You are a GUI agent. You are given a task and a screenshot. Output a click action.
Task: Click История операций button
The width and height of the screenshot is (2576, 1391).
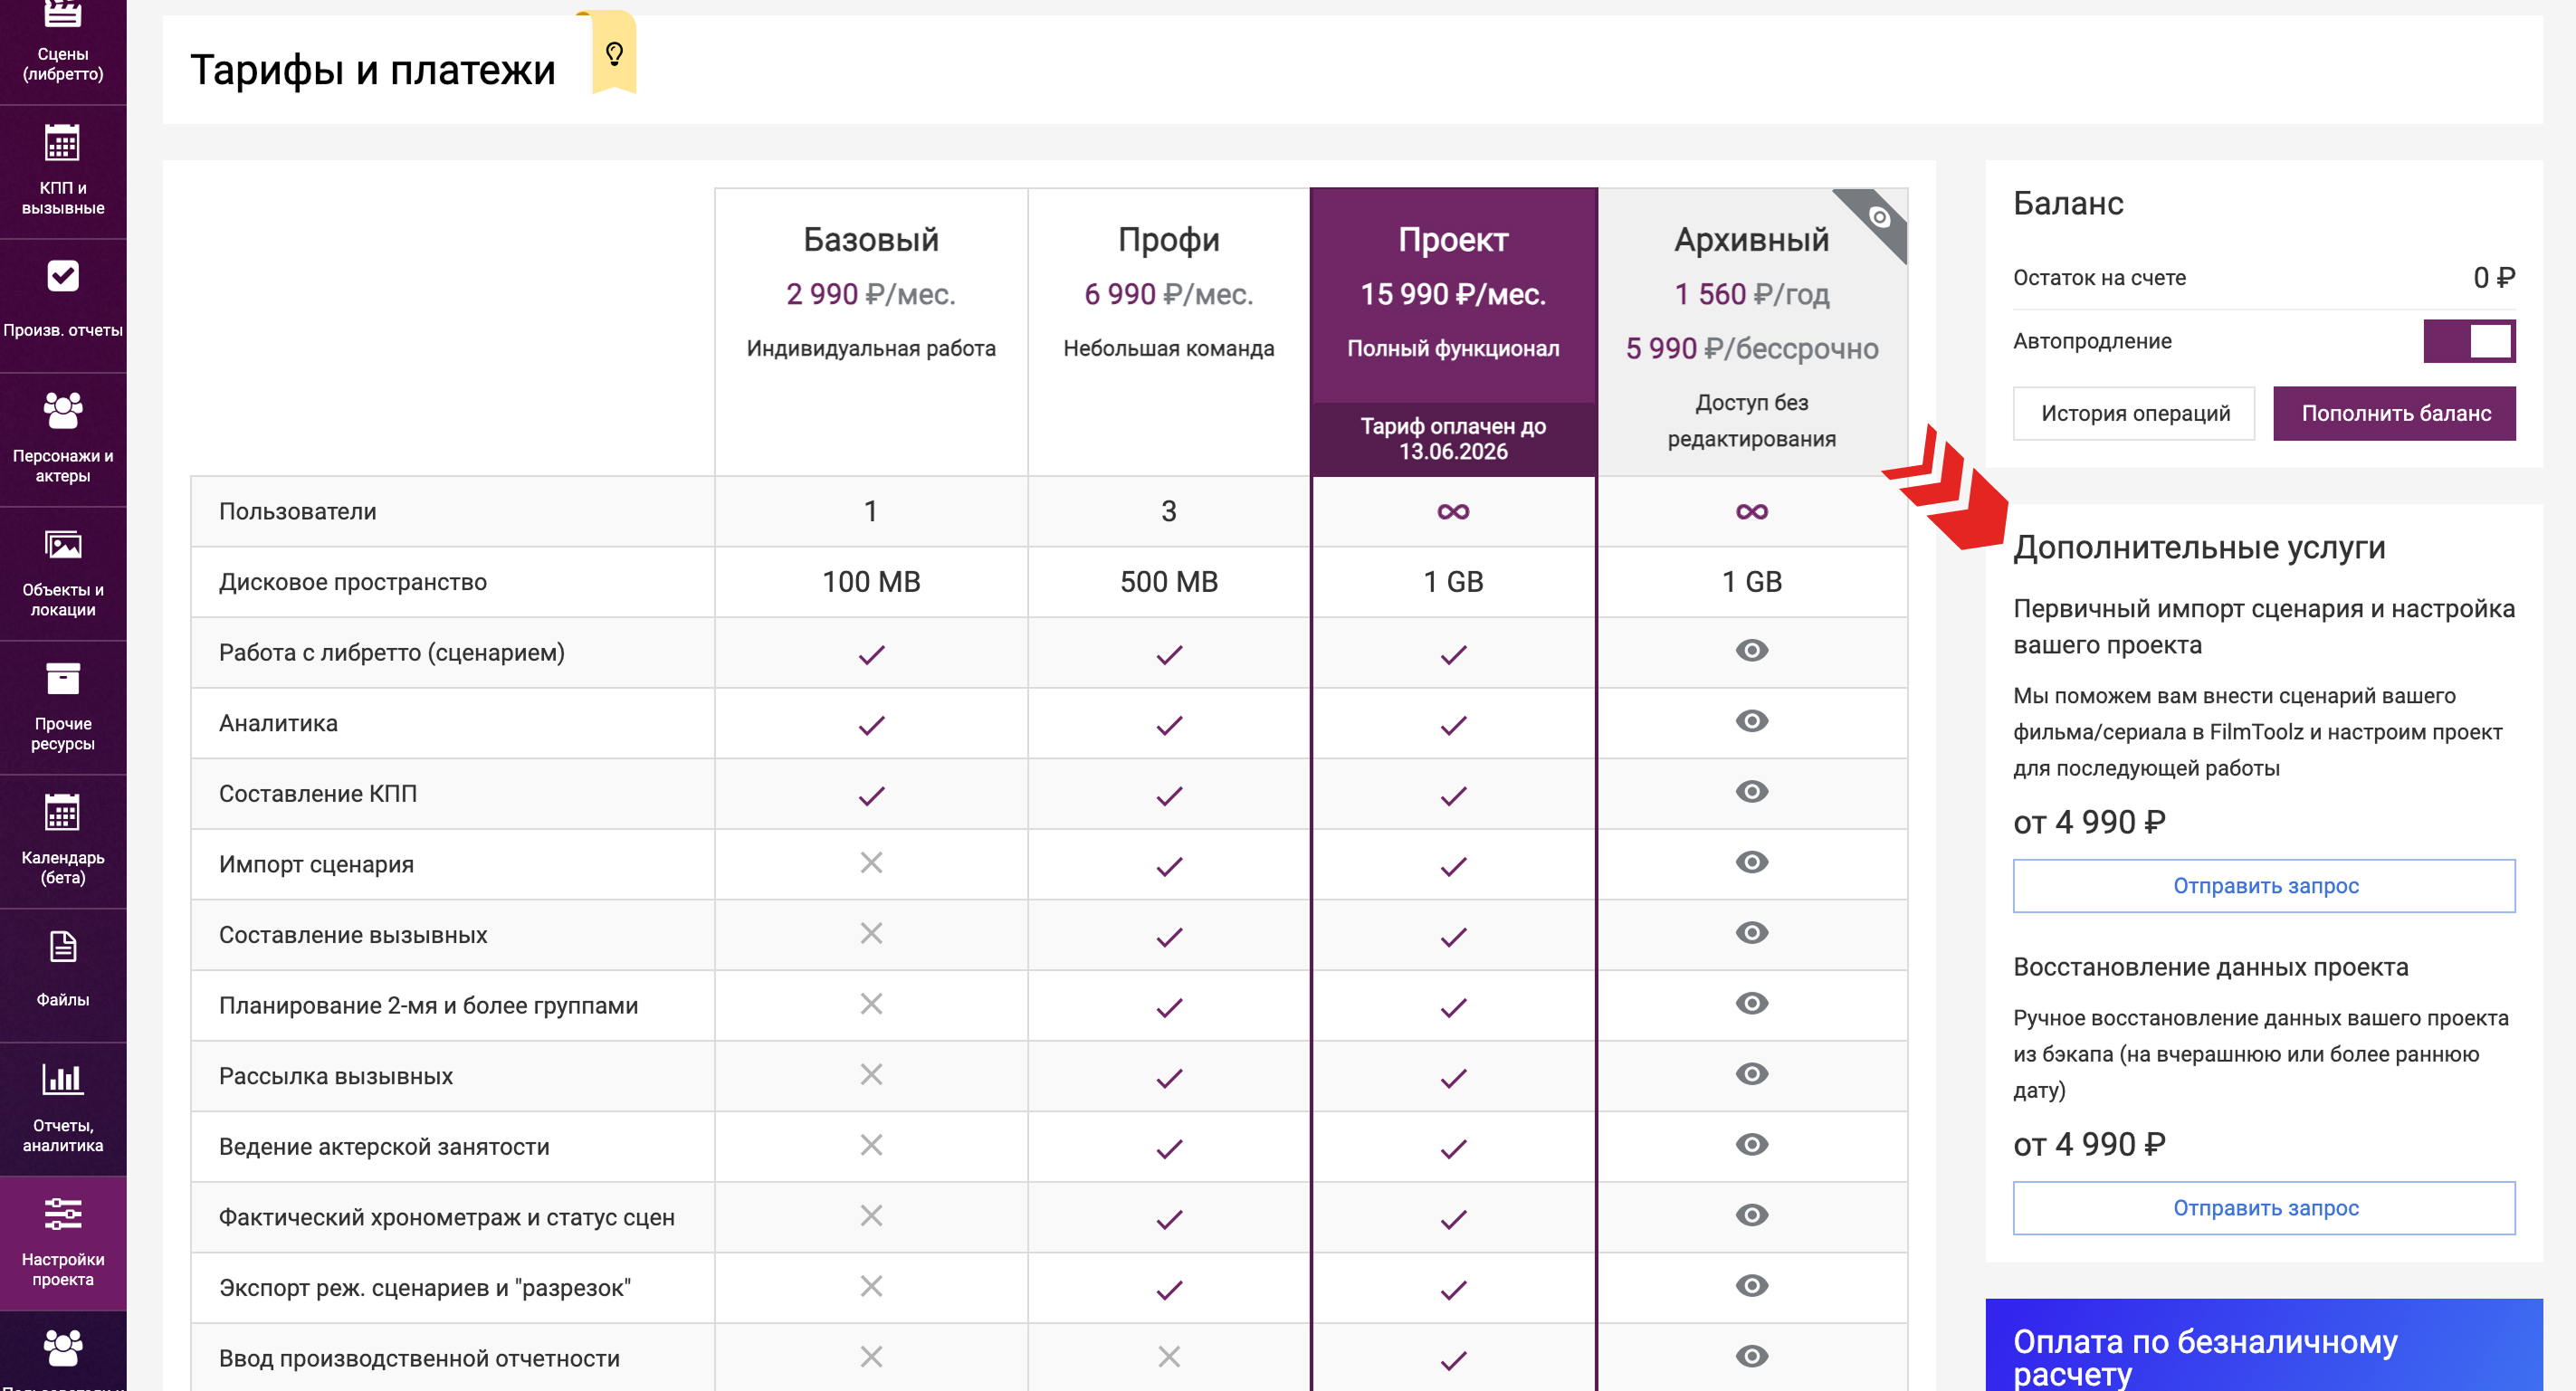(x=2134, y=413)
